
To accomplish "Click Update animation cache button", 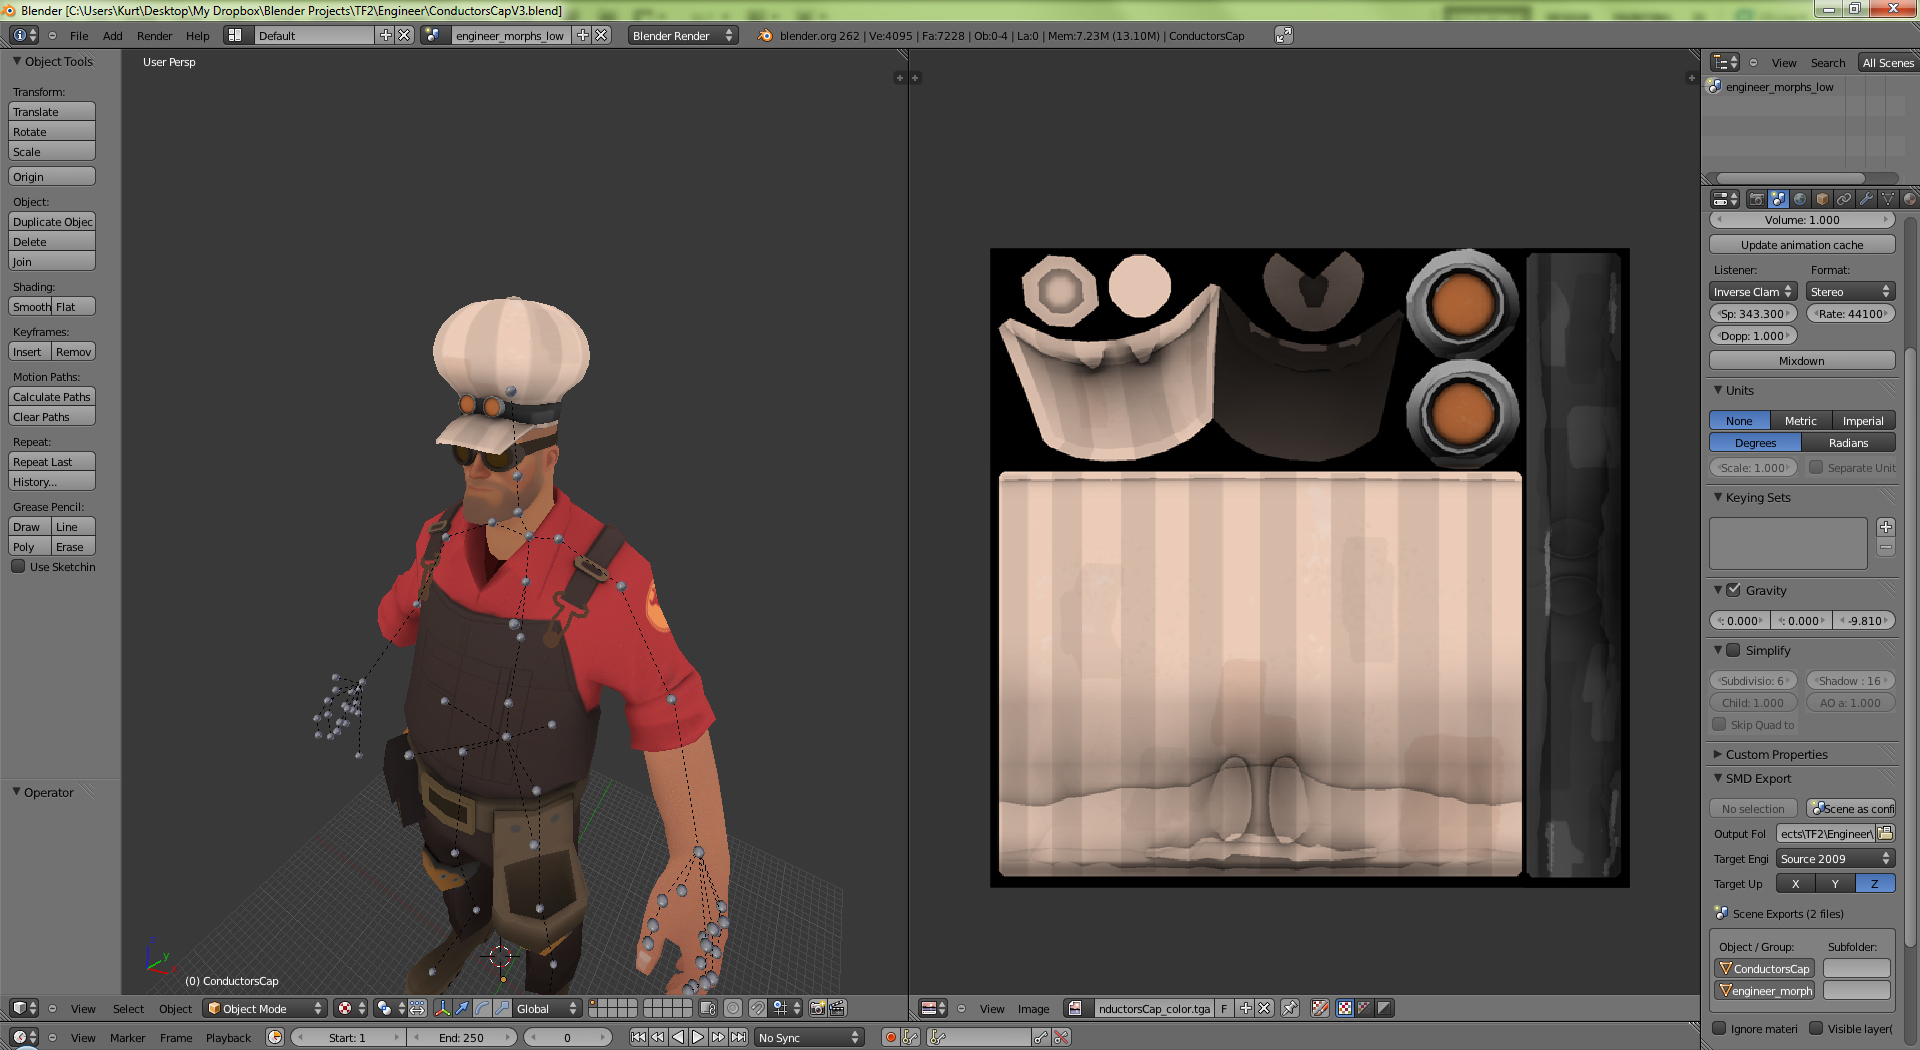I will tap(1802, 244).
